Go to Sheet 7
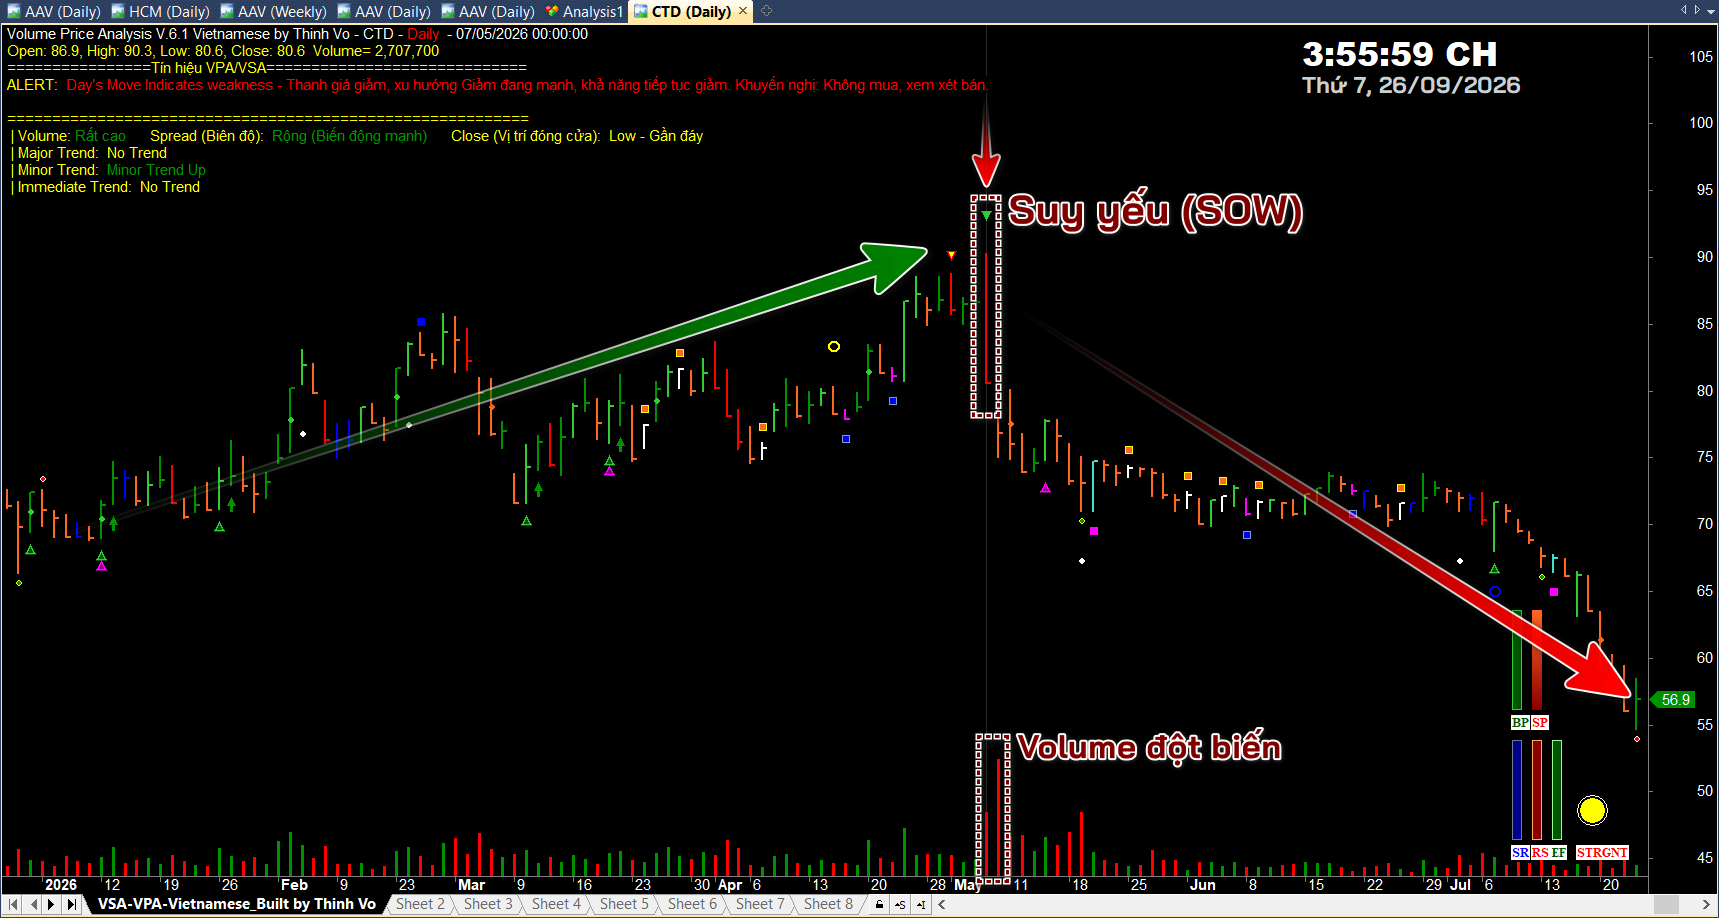The width and height of the screenshot is (1719, 918). pyautogui.click(x=760, y=904)
